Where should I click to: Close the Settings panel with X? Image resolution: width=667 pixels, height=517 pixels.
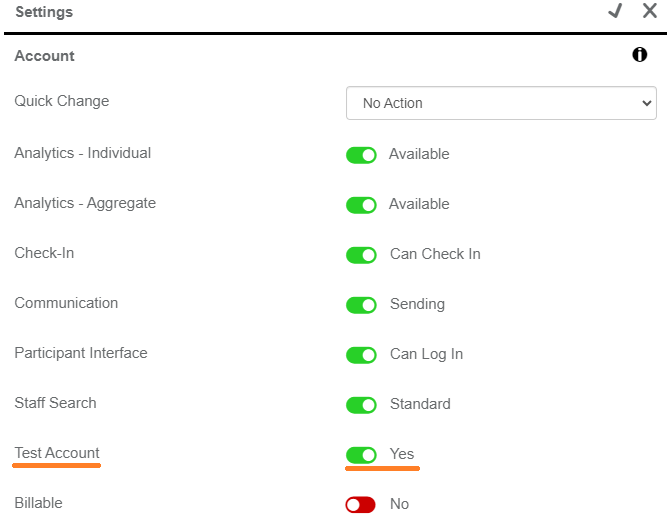tap(649, 11)
